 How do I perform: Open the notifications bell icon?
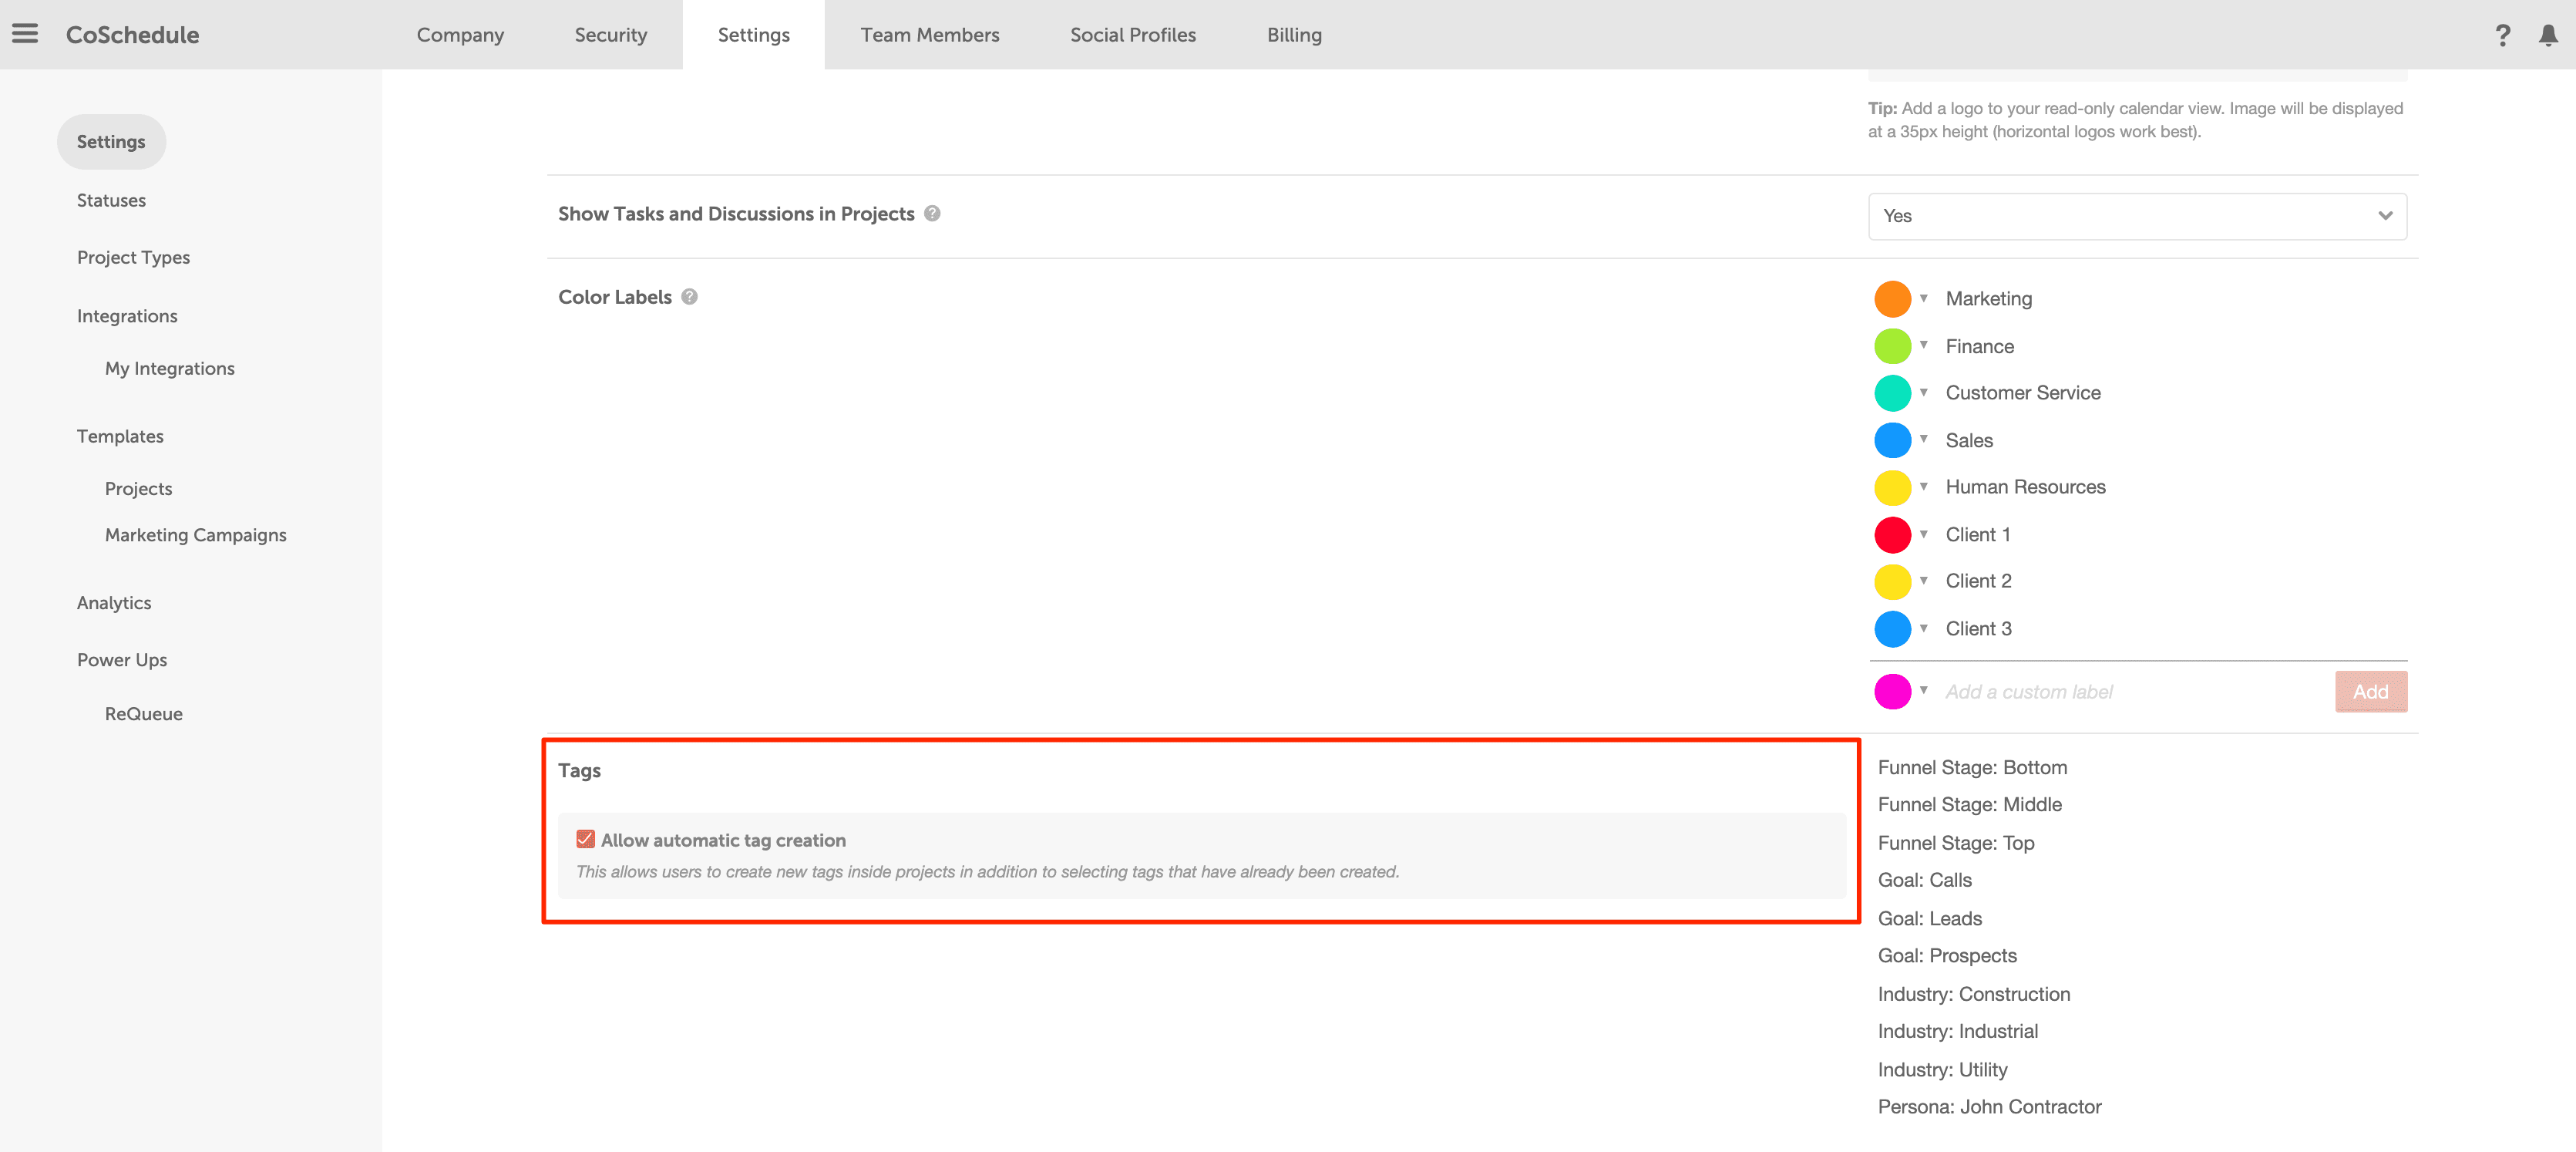(2549, 35)
